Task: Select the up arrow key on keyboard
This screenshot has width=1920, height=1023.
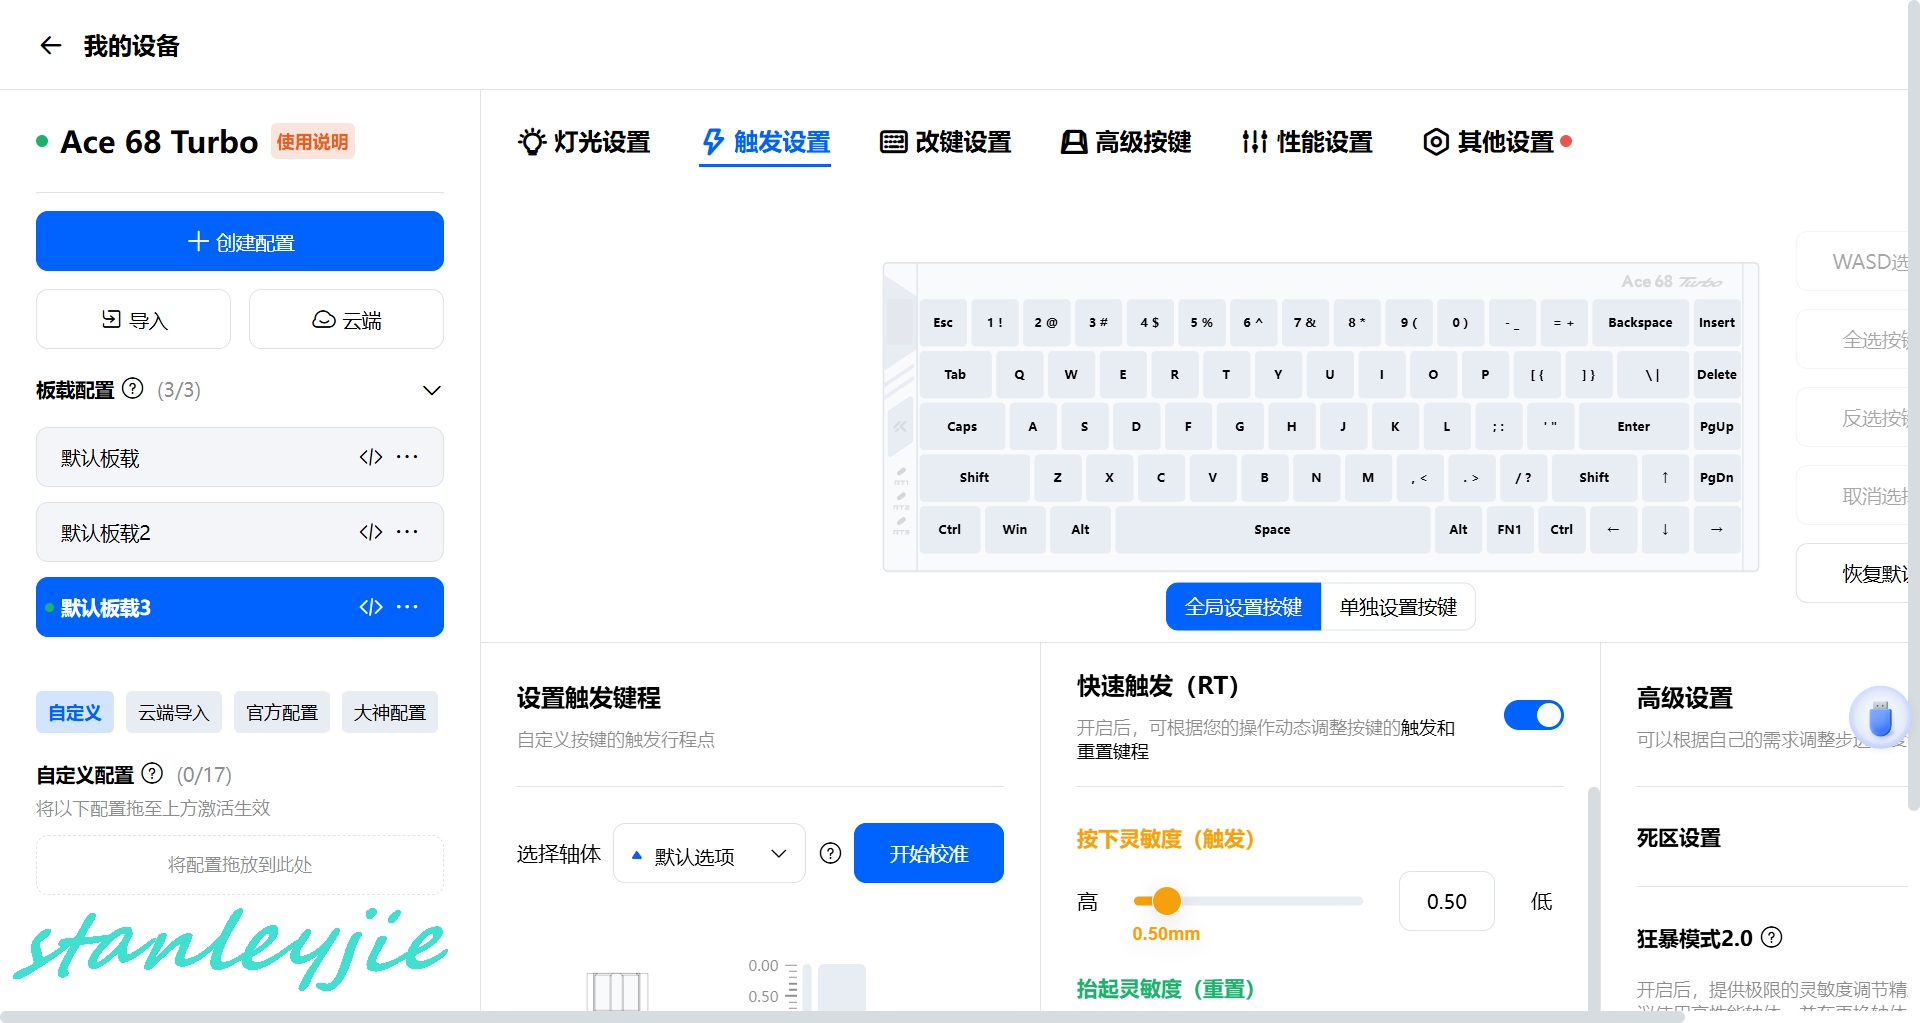Action: tap(1665, 478)
